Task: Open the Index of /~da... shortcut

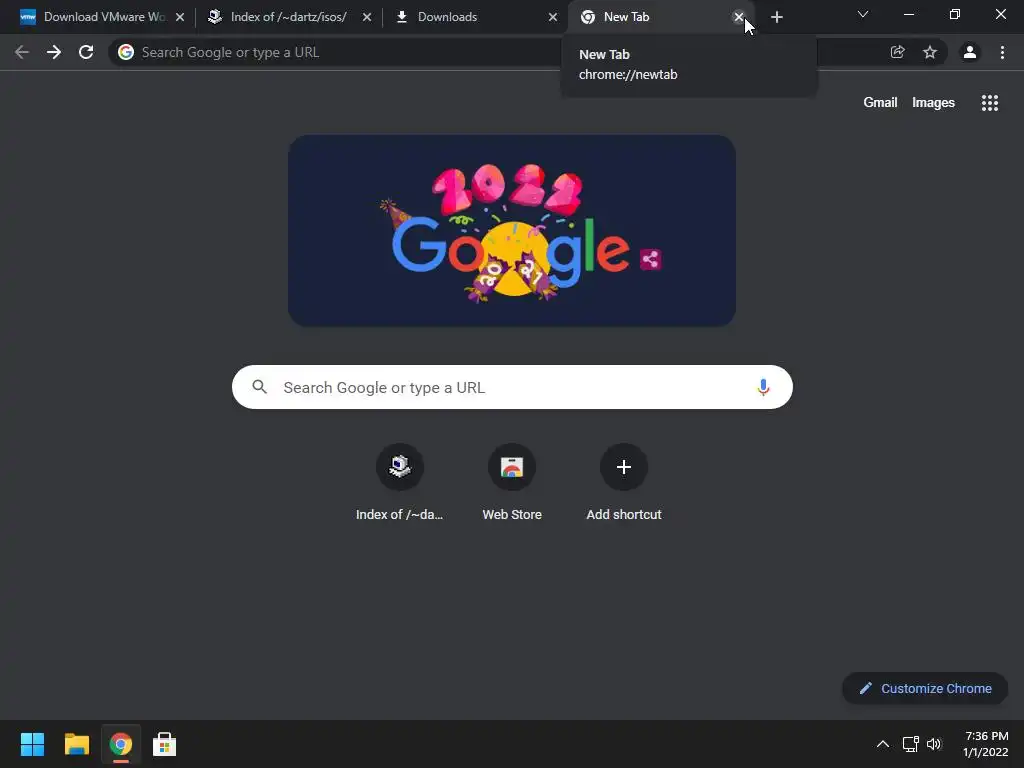Action: 400,483
